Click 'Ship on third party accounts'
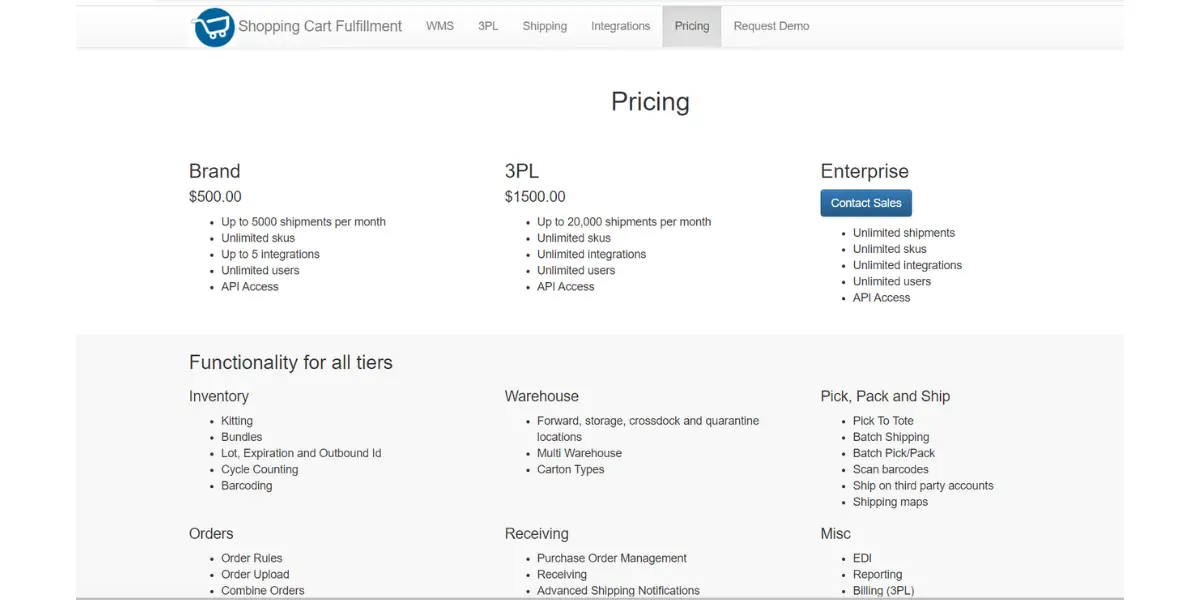Viewport: 1200px width, 600px height. pos(923,485)
